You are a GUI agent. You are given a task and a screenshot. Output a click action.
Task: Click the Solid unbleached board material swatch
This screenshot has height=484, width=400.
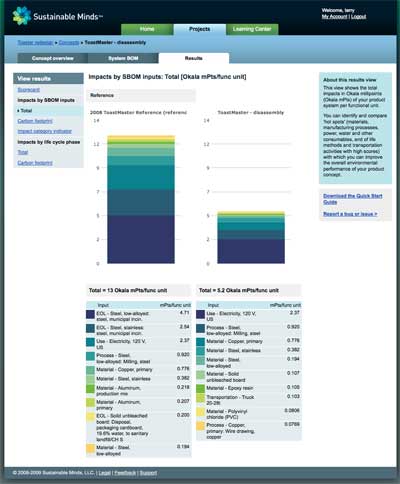[x=200, y=375]
